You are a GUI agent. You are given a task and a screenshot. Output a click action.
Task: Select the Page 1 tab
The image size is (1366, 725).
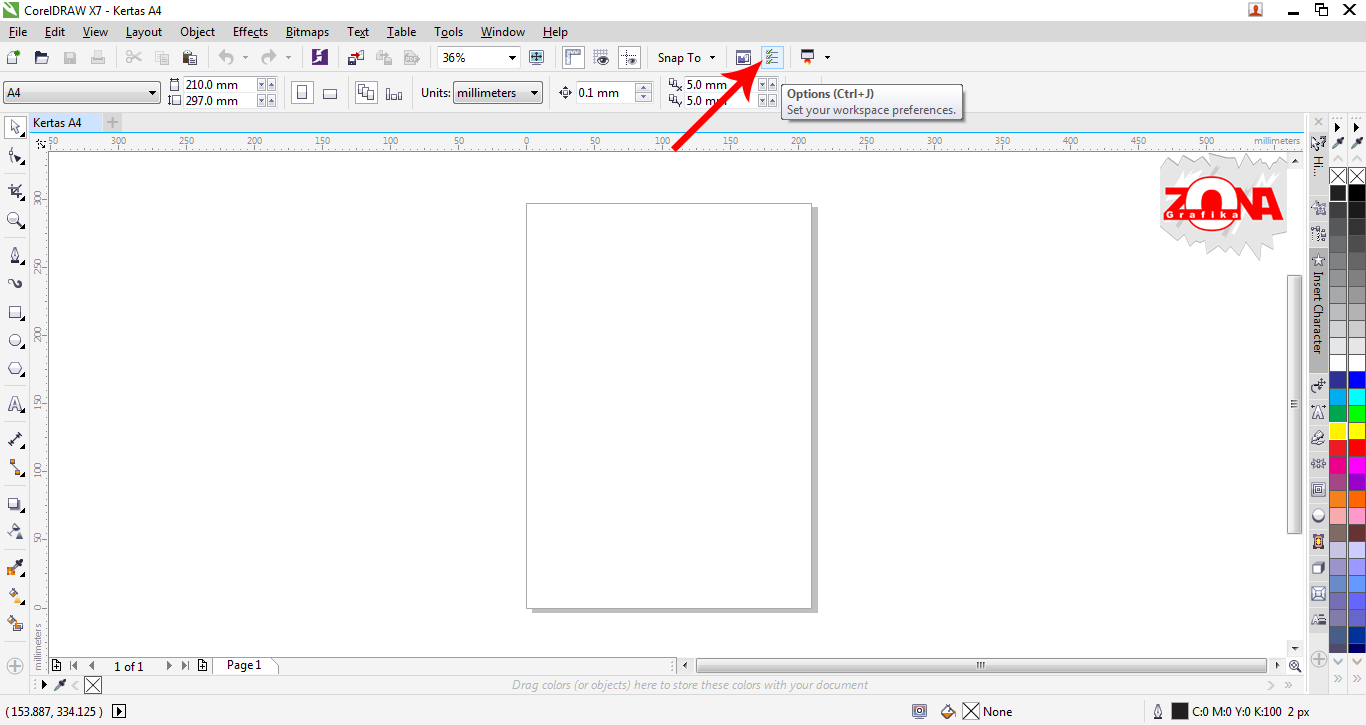[244, 665]
